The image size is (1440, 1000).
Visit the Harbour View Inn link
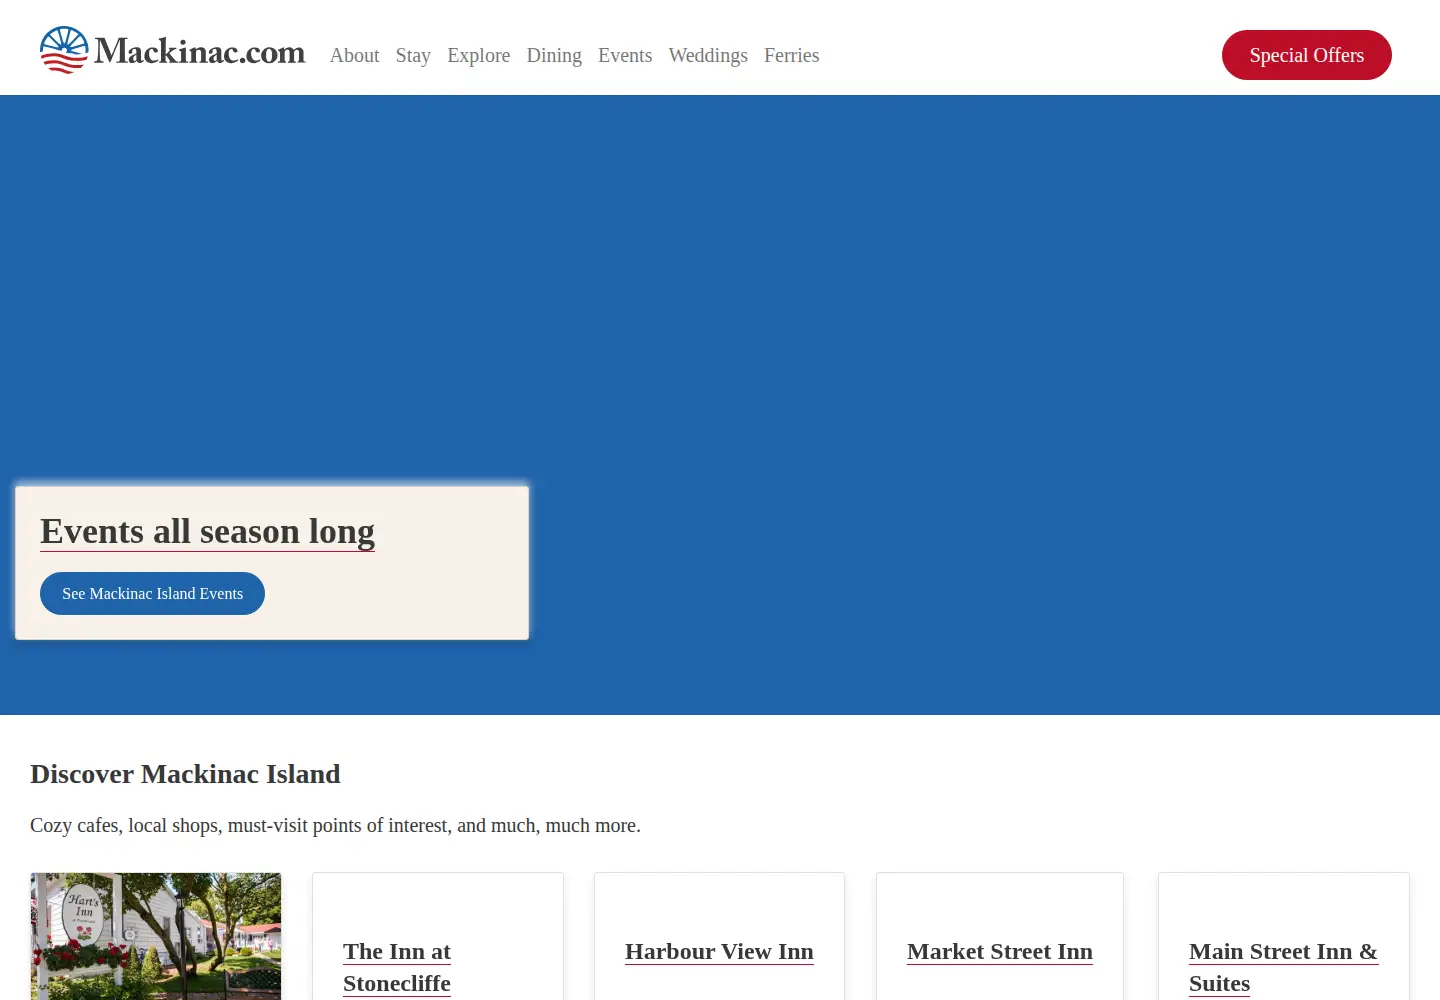tap(719, 951)
